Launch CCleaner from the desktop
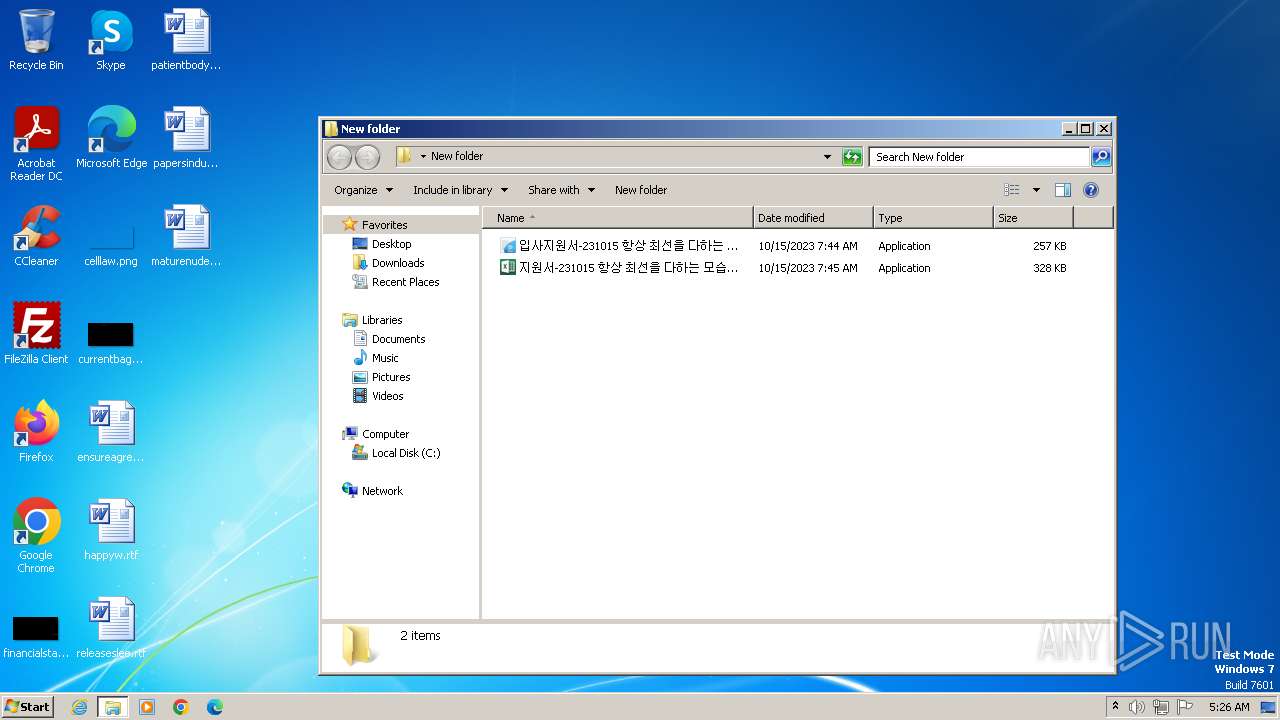The width and height of the screenshot is (1280, 720). 36,236
